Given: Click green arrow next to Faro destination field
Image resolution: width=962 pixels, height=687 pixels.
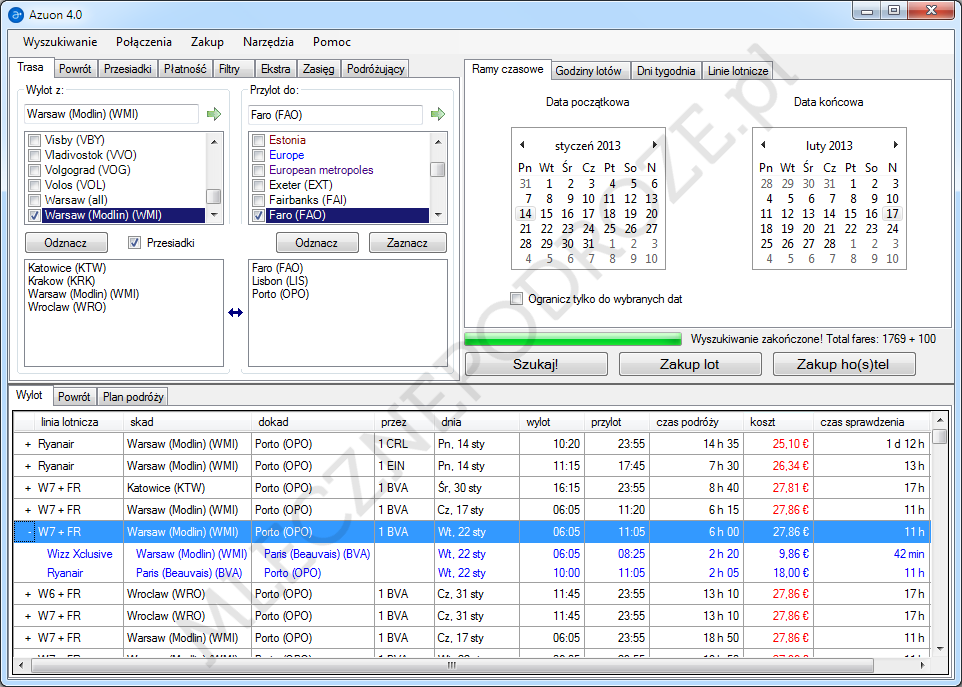Looking at the screenshot, I should point(437,115).
